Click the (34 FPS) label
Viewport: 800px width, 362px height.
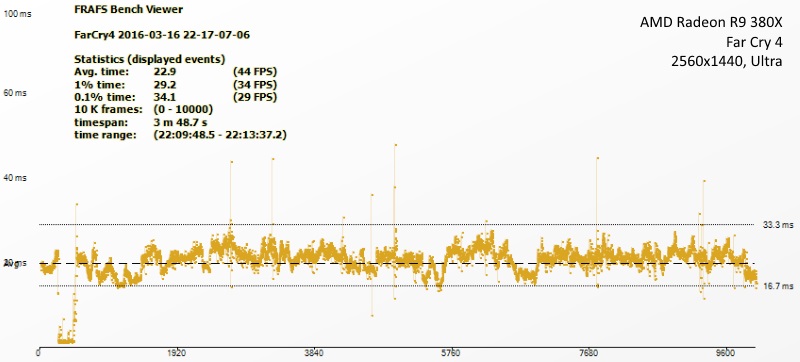tap(255, 84)
